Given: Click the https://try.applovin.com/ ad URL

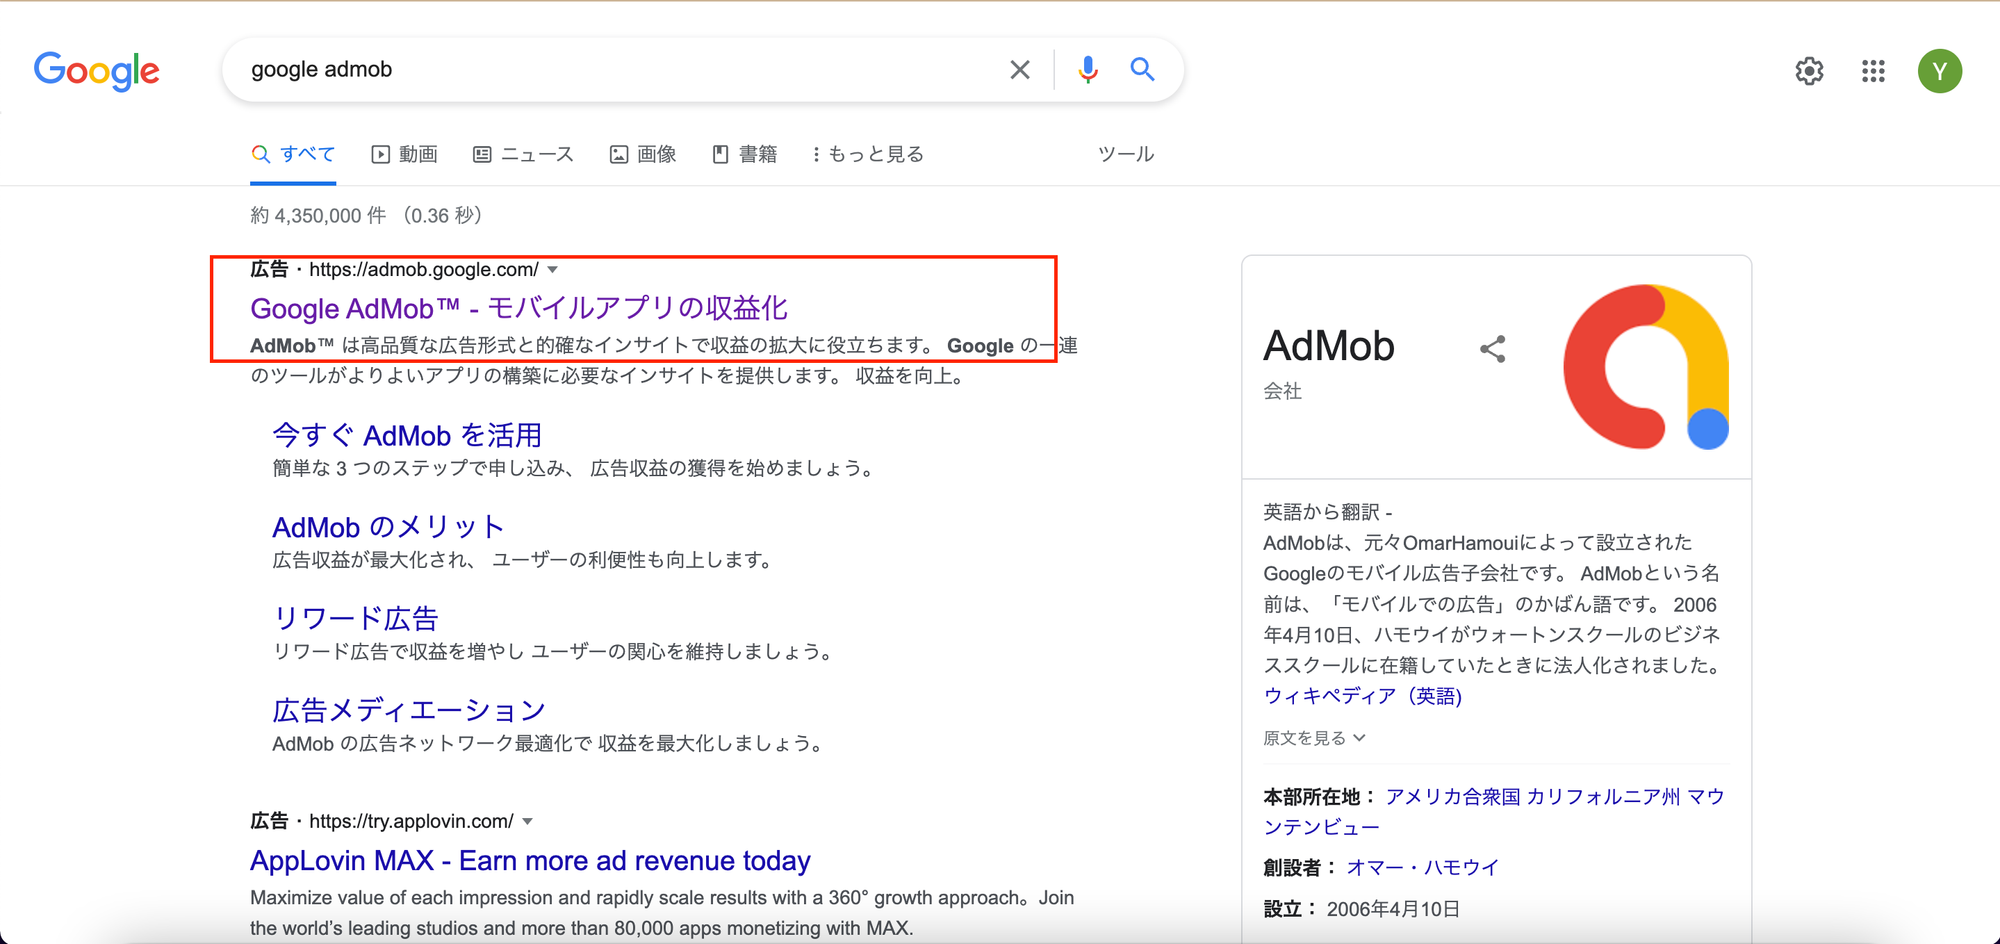Looking at the screenshot, I should (x=411, y=822).
